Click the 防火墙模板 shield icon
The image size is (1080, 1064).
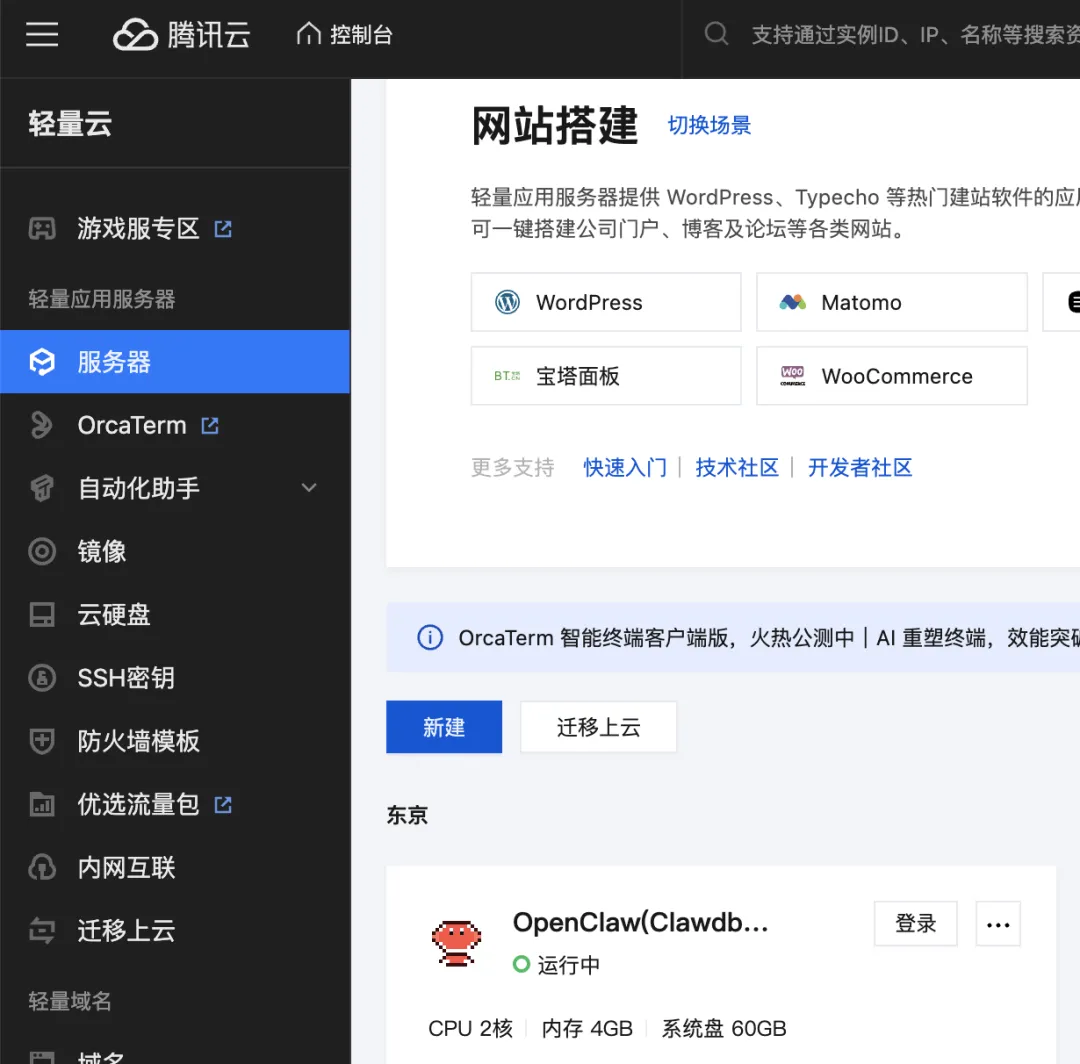point(42,742)
